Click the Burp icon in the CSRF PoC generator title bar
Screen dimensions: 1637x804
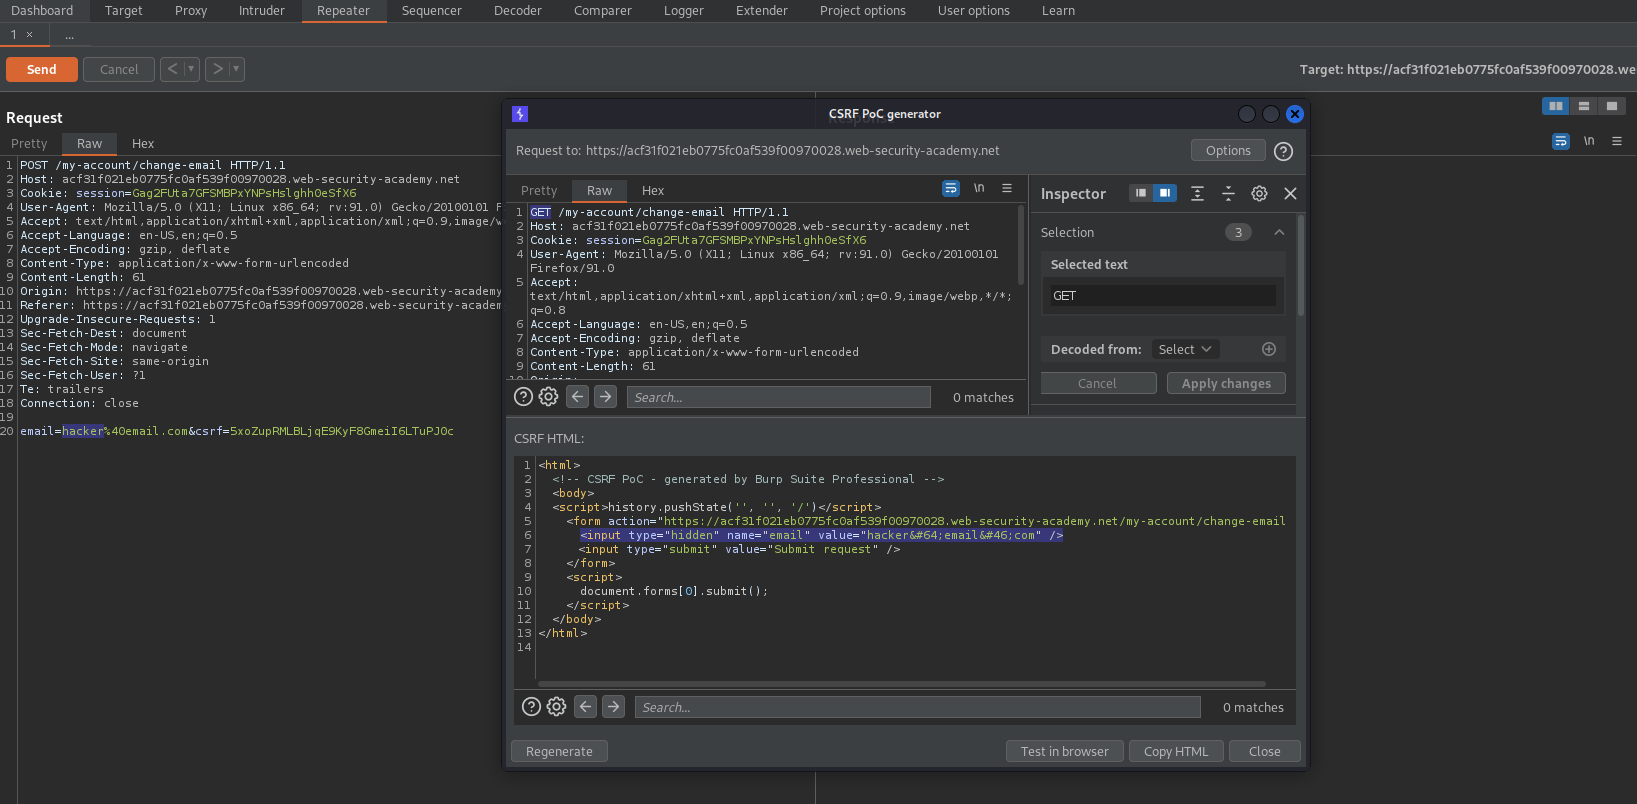(x=520, y=114)
